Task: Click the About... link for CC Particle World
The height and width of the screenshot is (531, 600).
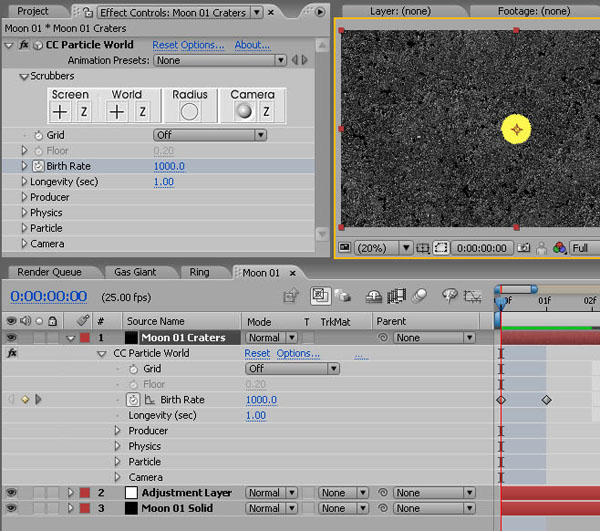Action: coord(252,45)
